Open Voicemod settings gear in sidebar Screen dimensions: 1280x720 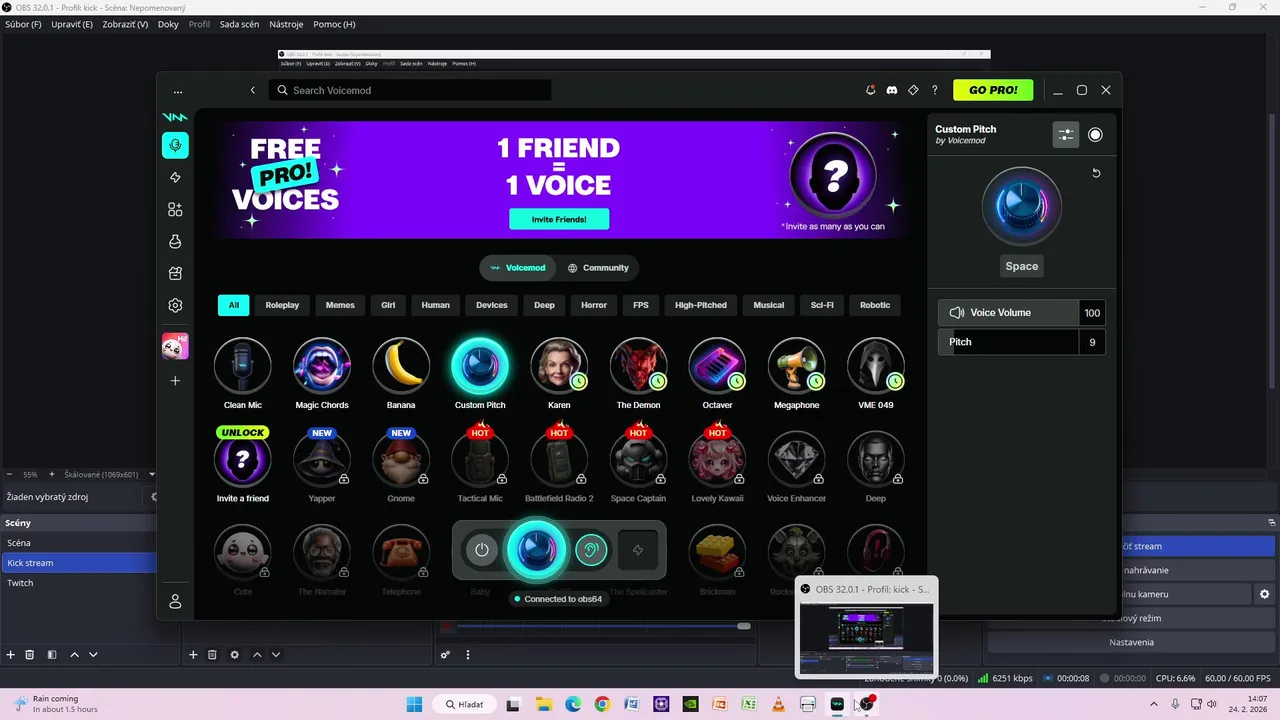[175, 305]
